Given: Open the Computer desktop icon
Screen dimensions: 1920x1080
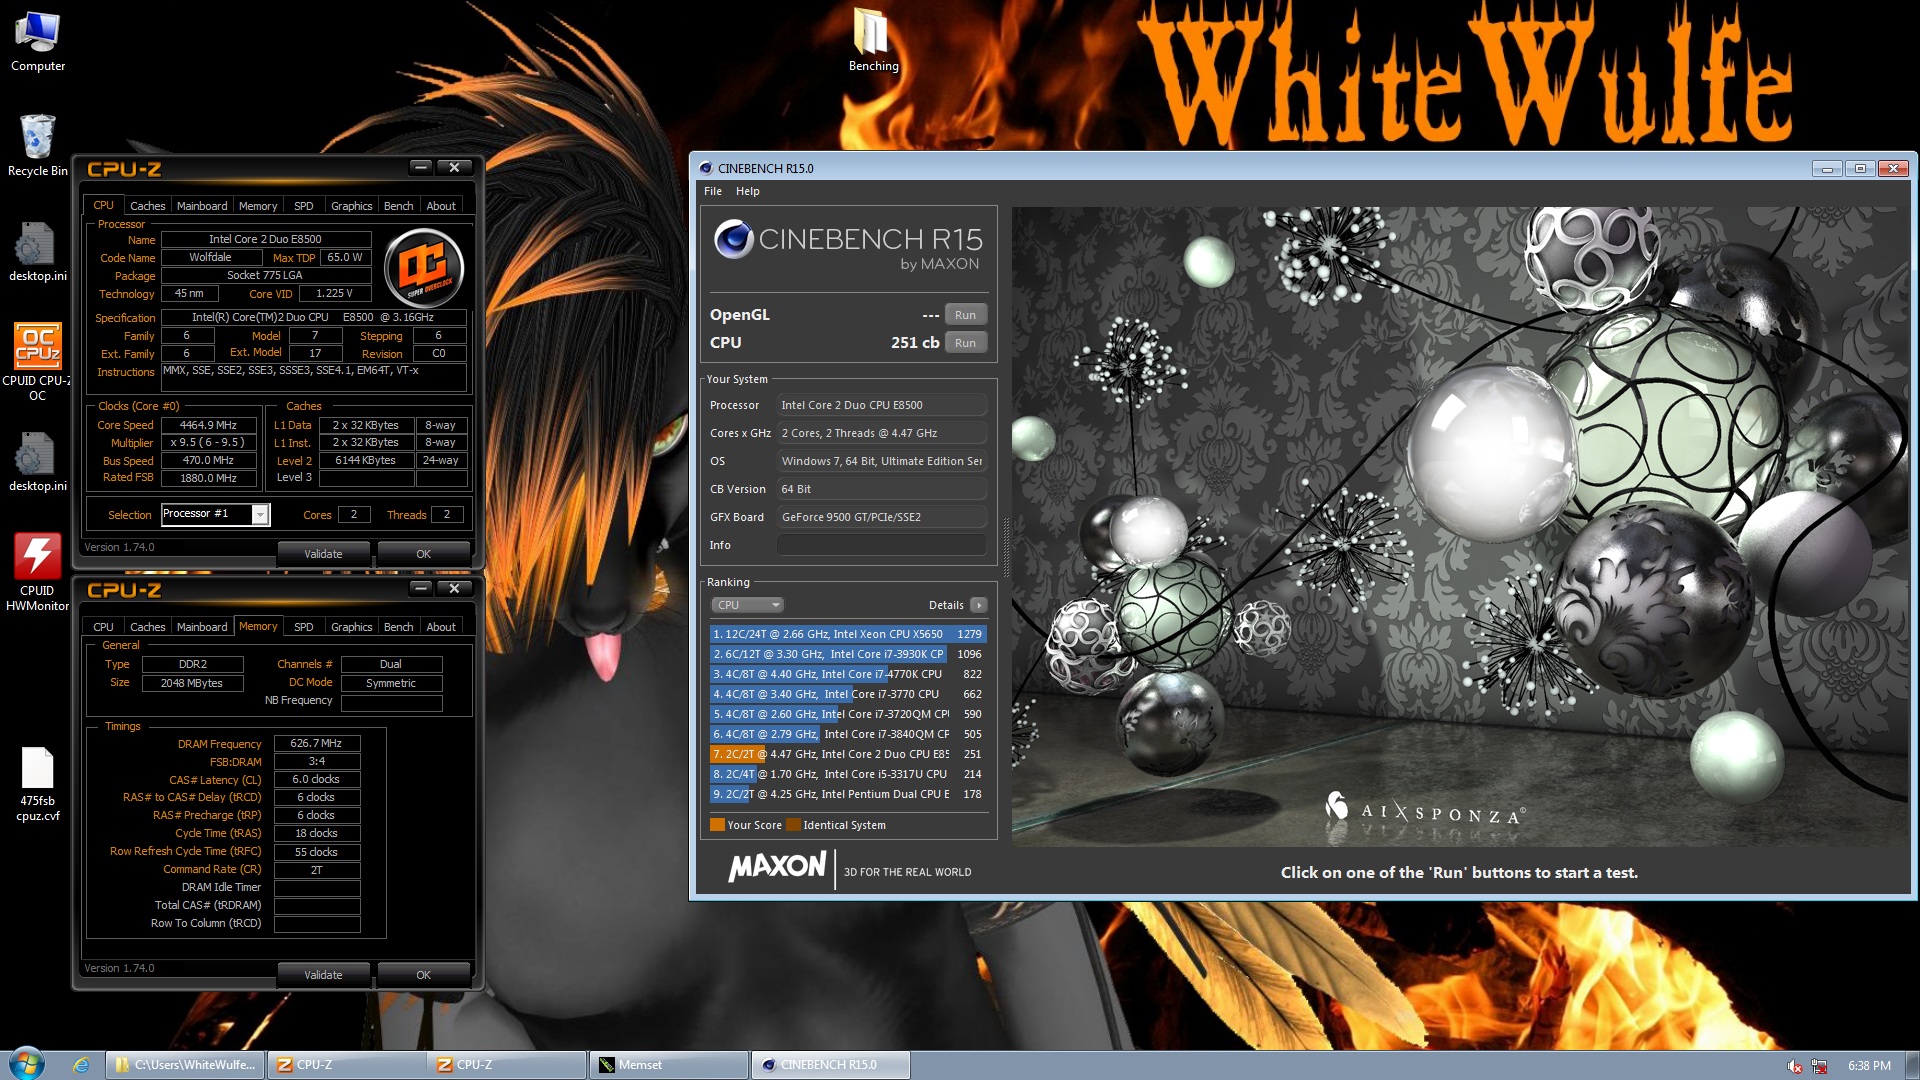Looking at the screenshot, I should (x=38, y=42).
